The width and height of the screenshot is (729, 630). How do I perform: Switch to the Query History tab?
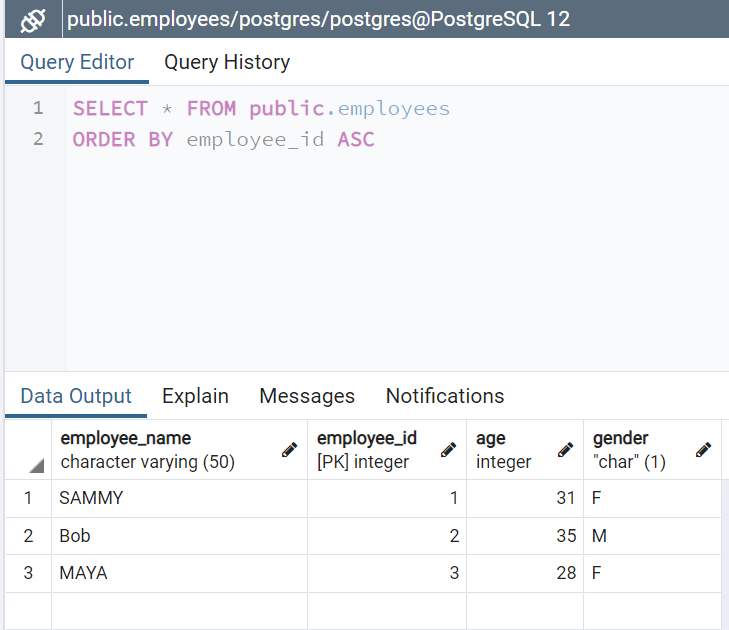point(227,62)
